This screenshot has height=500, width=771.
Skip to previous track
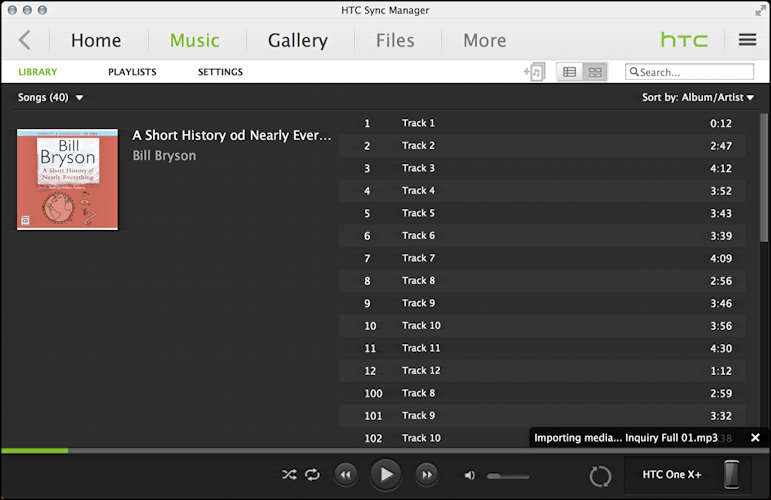click(346, 474)
